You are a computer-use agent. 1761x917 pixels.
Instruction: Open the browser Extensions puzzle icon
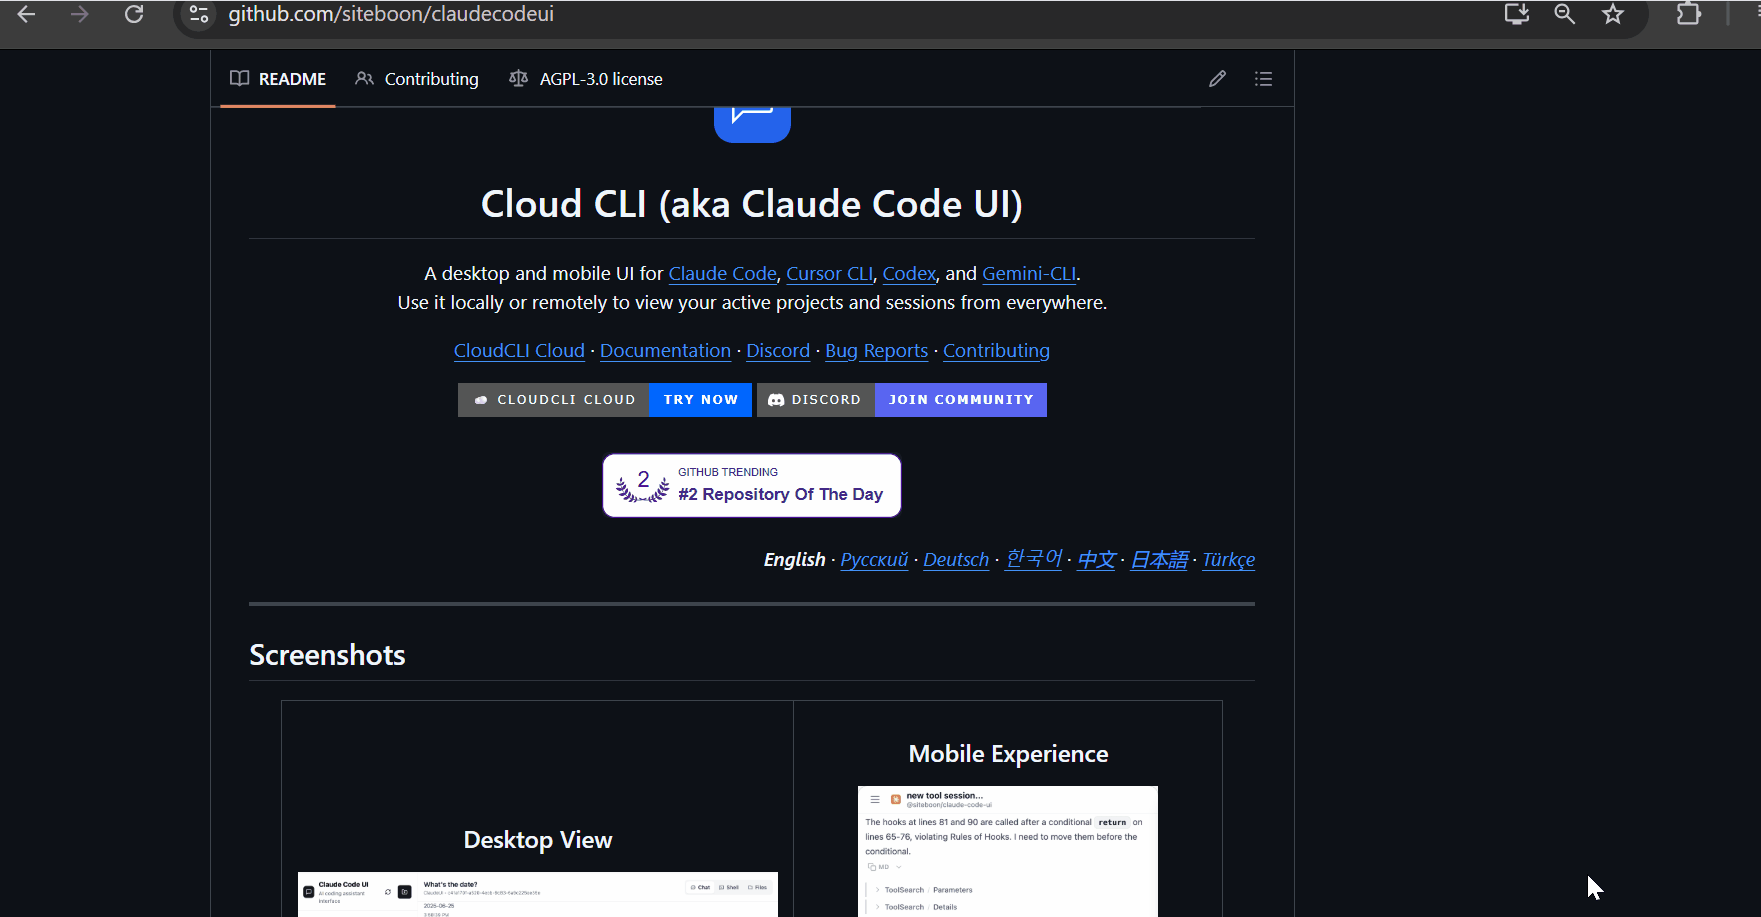tap(1689, 15)
